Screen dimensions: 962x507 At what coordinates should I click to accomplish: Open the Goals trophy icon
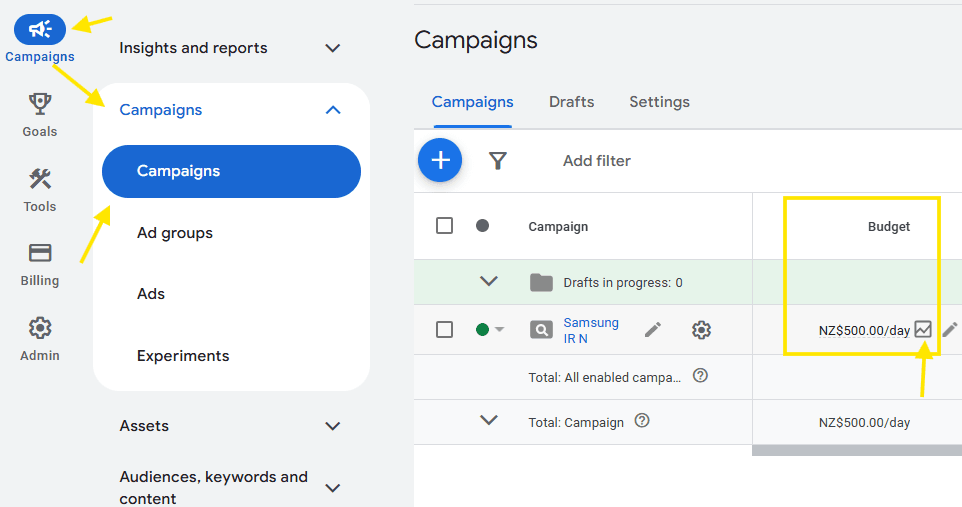tap(40, 104)
